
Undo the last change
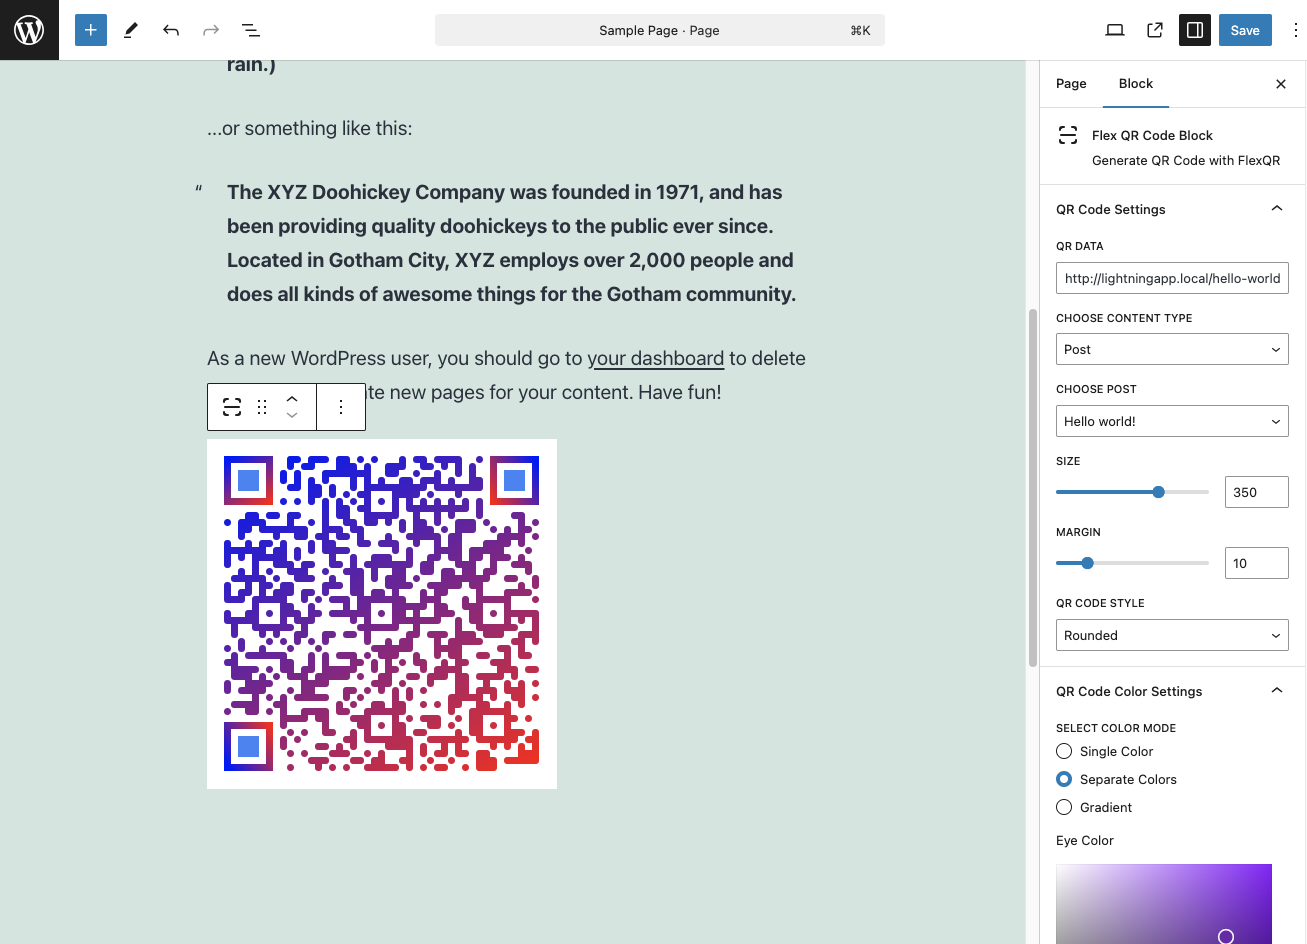point(171,30)
